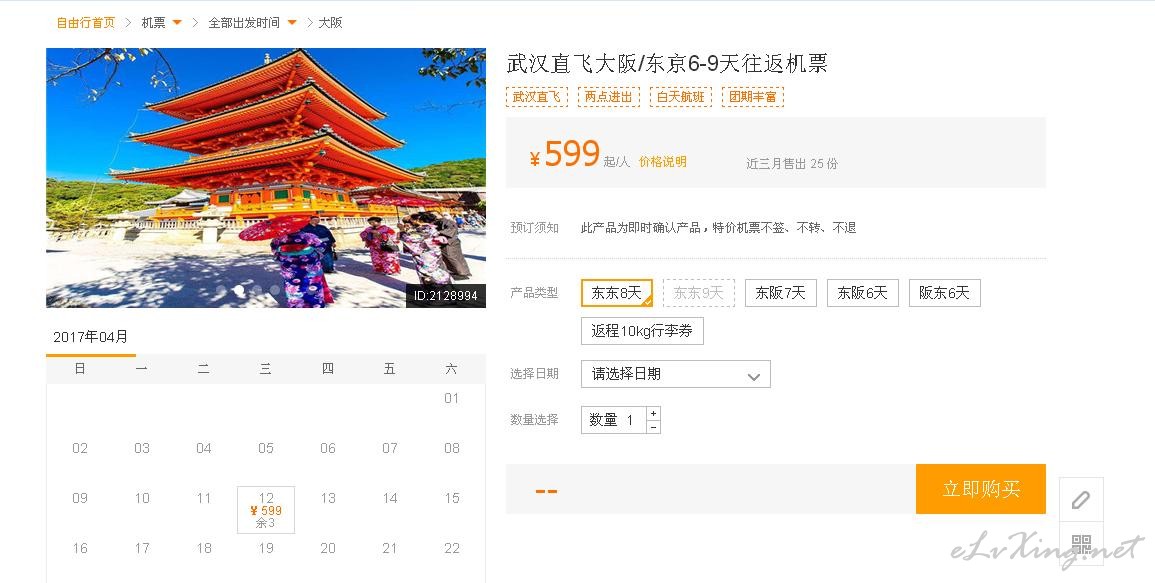The height and width of the screenshot is (583, 1155).
Task: Click the 立即购买 button
Action: (980, 489)
